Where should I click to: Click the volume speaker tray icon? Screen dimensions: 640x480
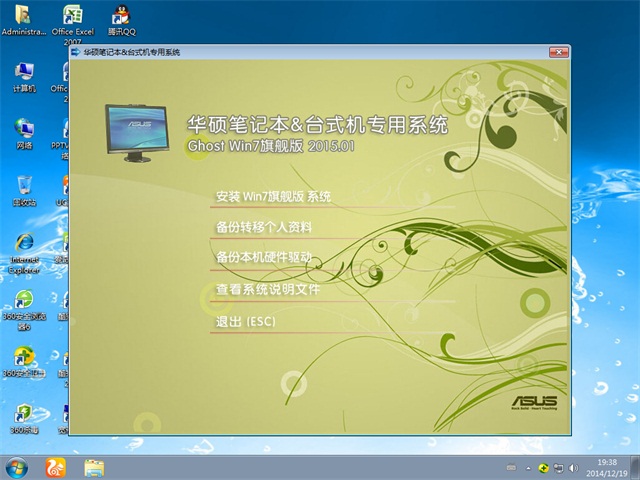[574, 467]
